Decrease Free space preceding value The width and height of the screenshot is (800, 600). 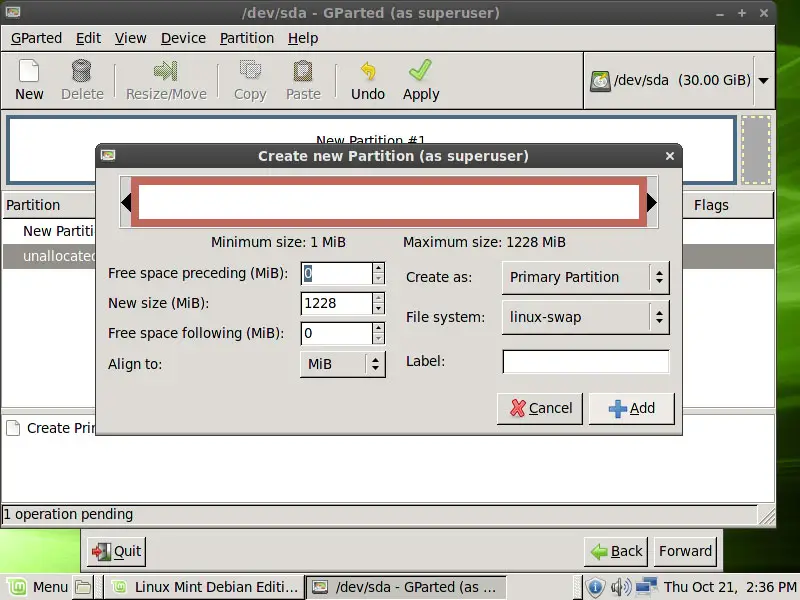(378, 279)
